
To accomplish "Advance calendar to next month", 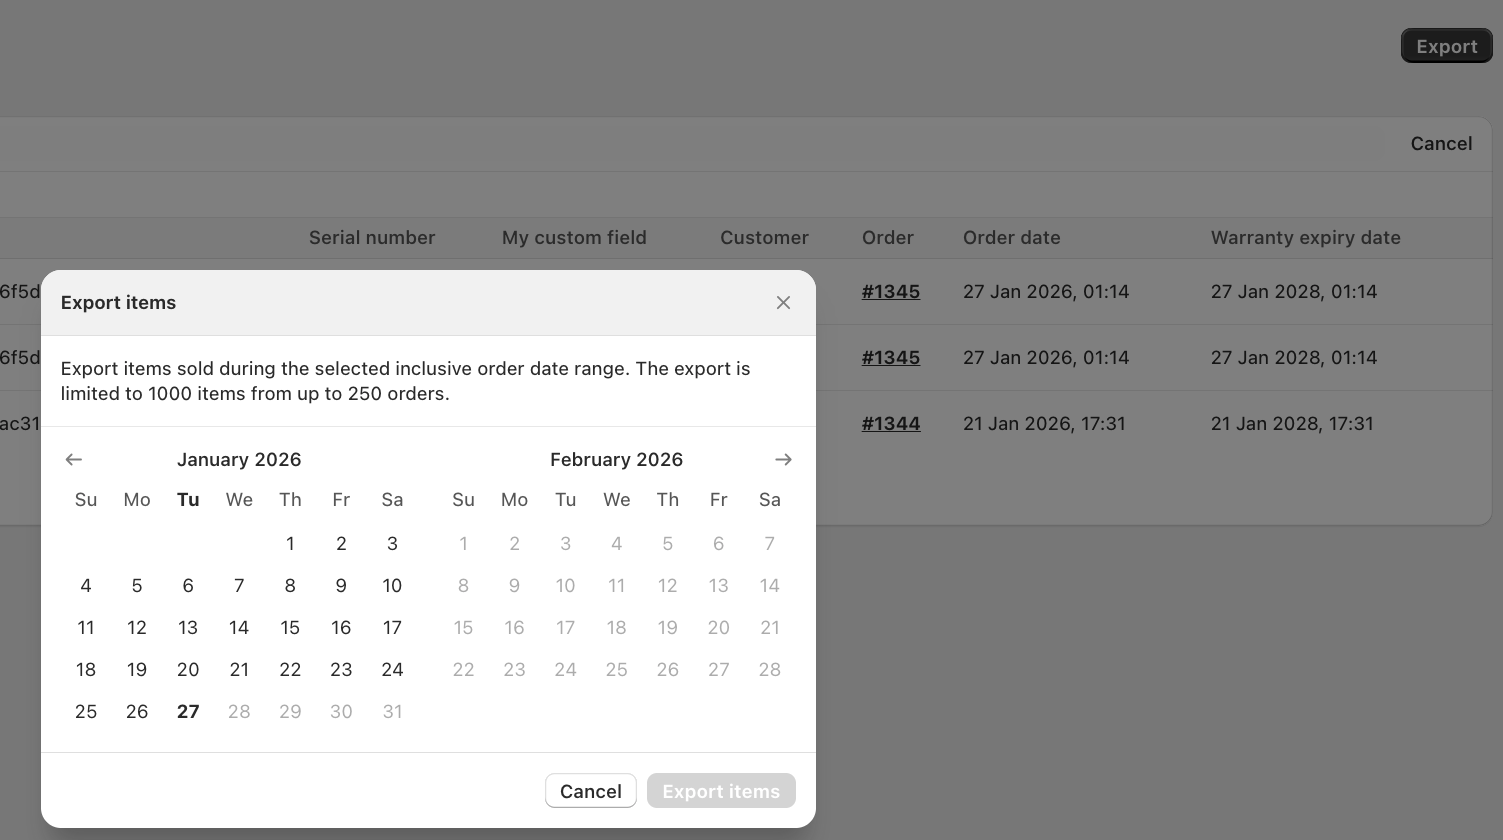I will pyautogui.click(x=783, y=460).
